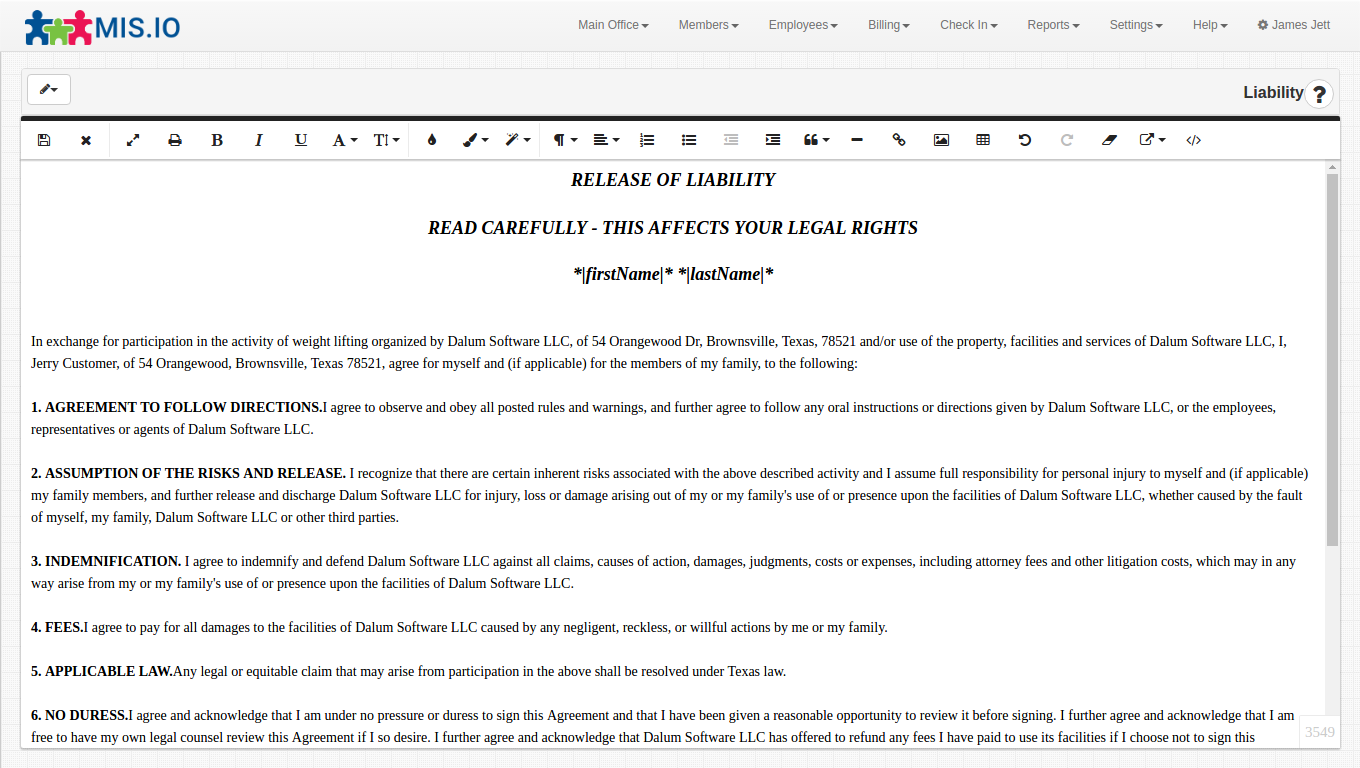Open the Billing menu

click(888, 25)
